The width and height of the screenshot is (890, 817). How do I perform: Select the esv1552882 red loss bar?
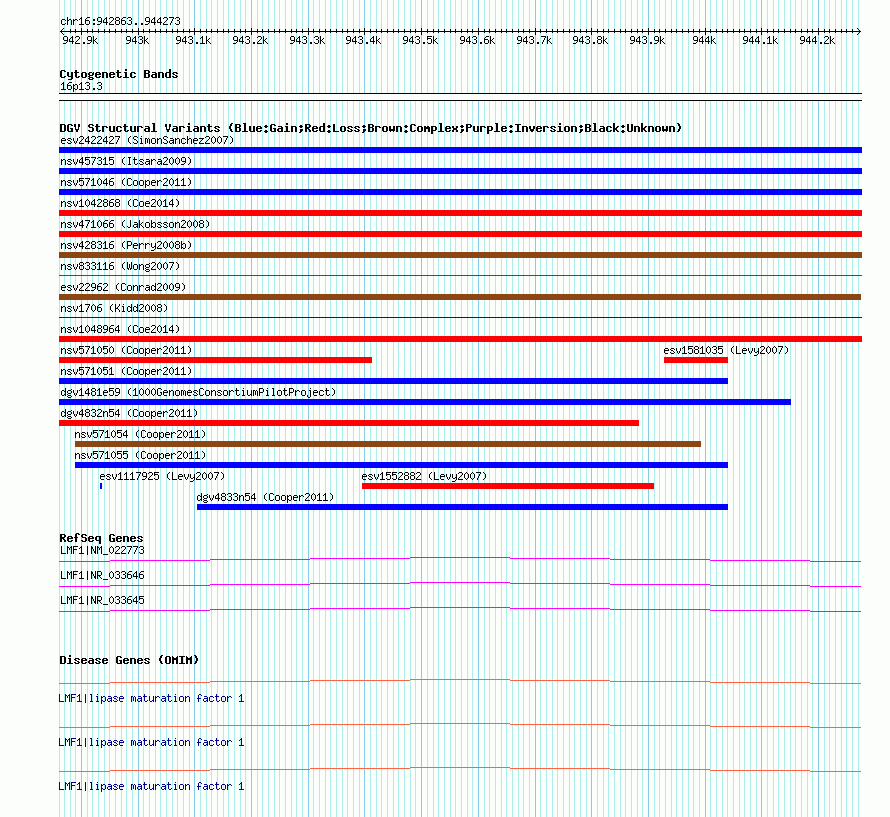[508, 486]
